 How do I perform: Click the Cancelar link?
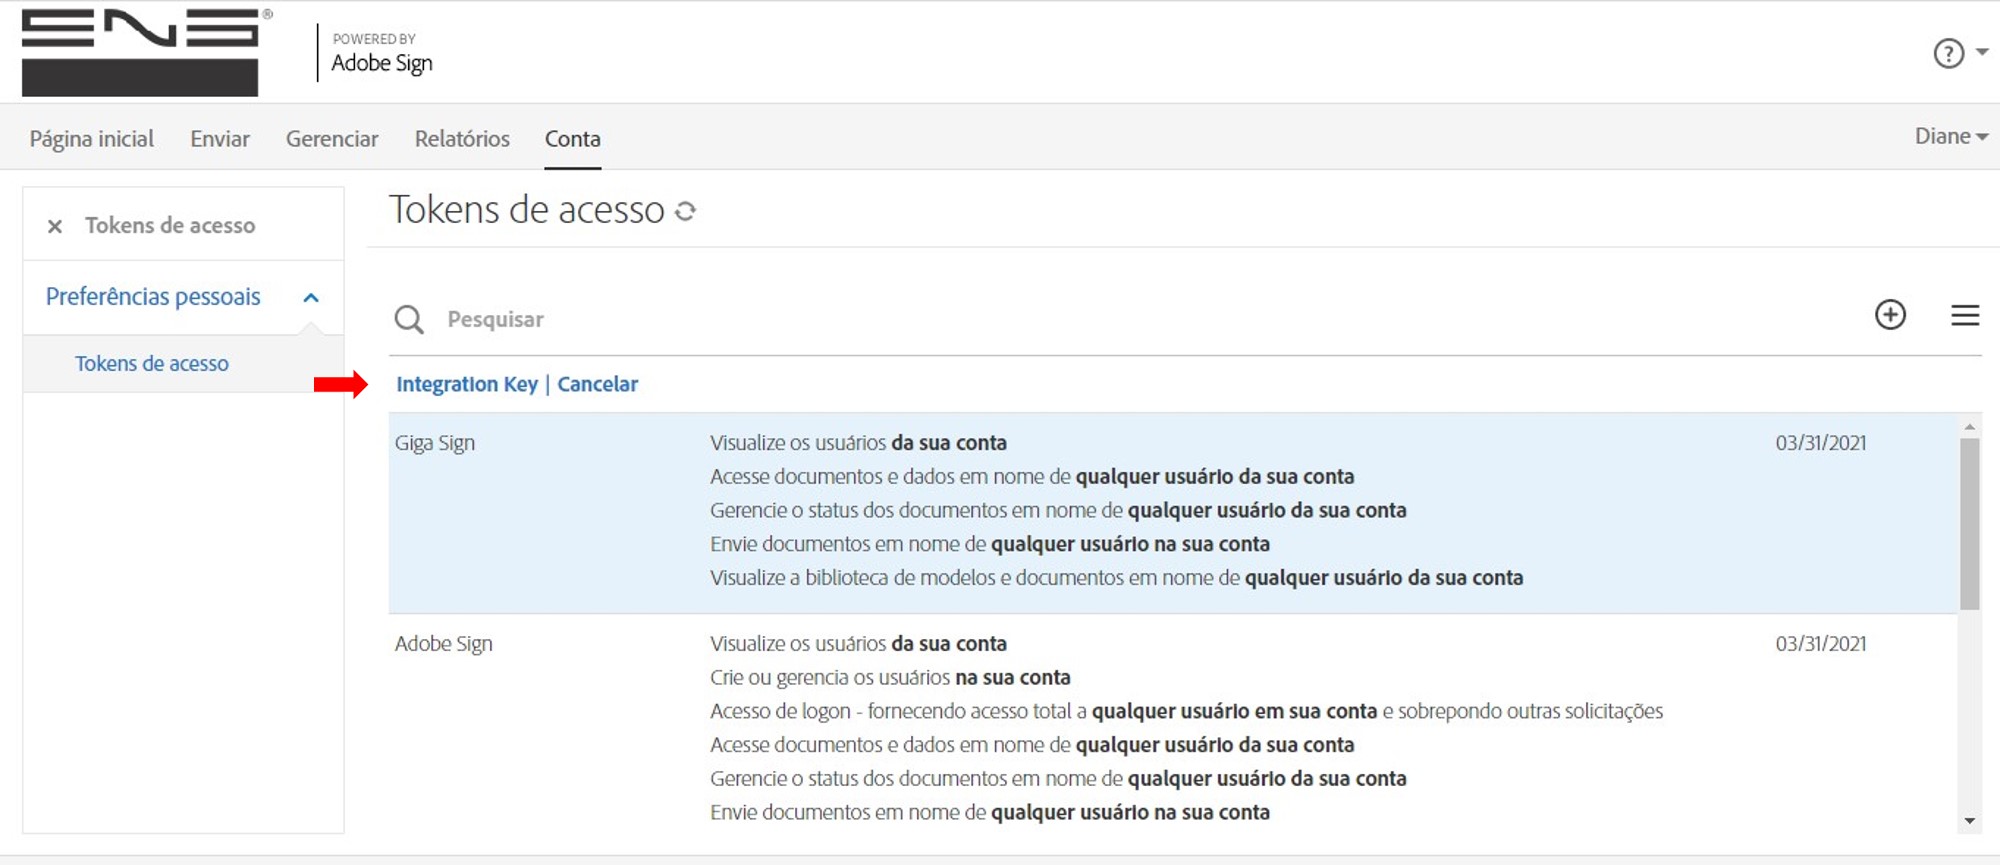(597, 384)
